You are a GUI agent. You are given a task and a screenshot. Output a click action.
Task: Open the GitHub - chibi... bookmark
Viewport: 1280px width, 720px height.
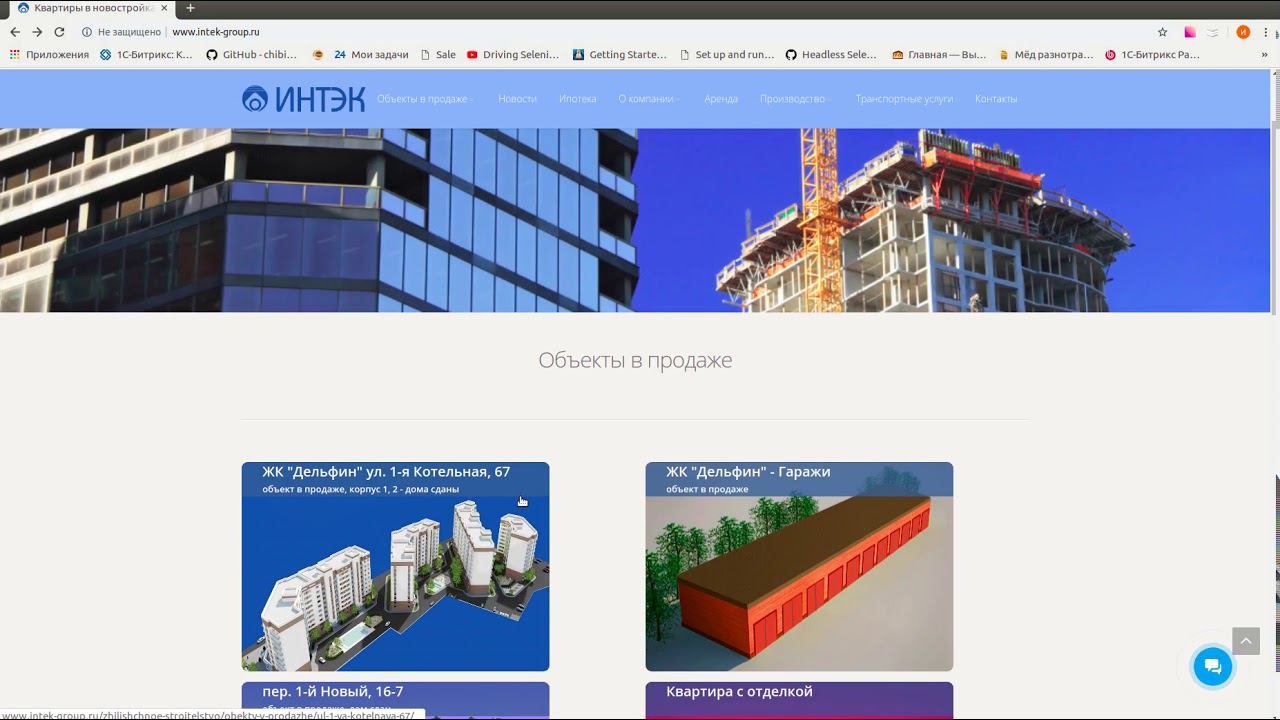(251, 55)
